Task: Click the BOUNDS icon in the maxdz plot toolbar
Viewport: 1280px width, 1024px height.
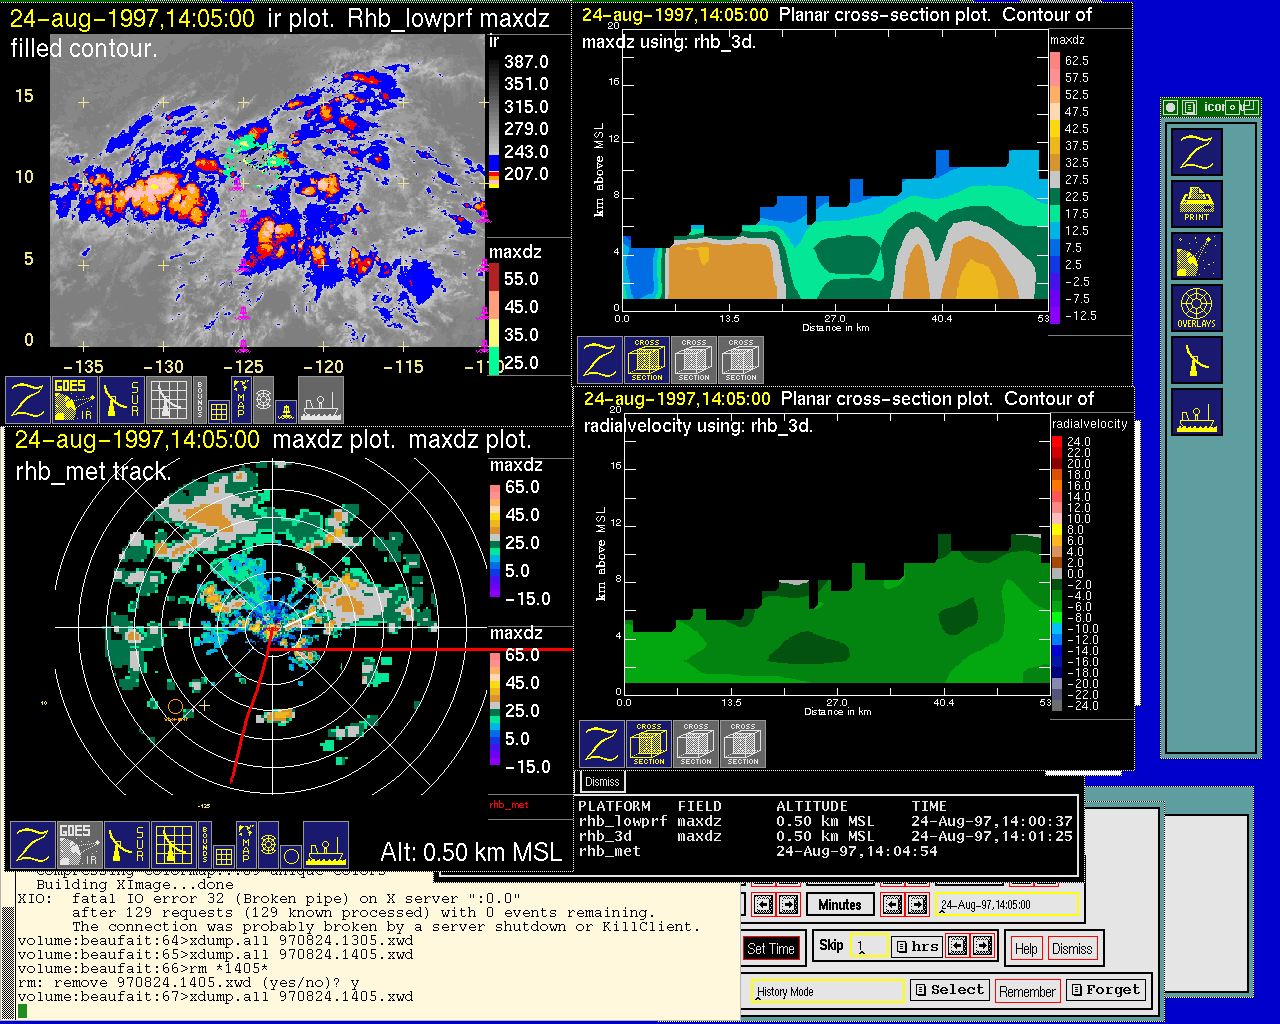Action: click(205, 845)
